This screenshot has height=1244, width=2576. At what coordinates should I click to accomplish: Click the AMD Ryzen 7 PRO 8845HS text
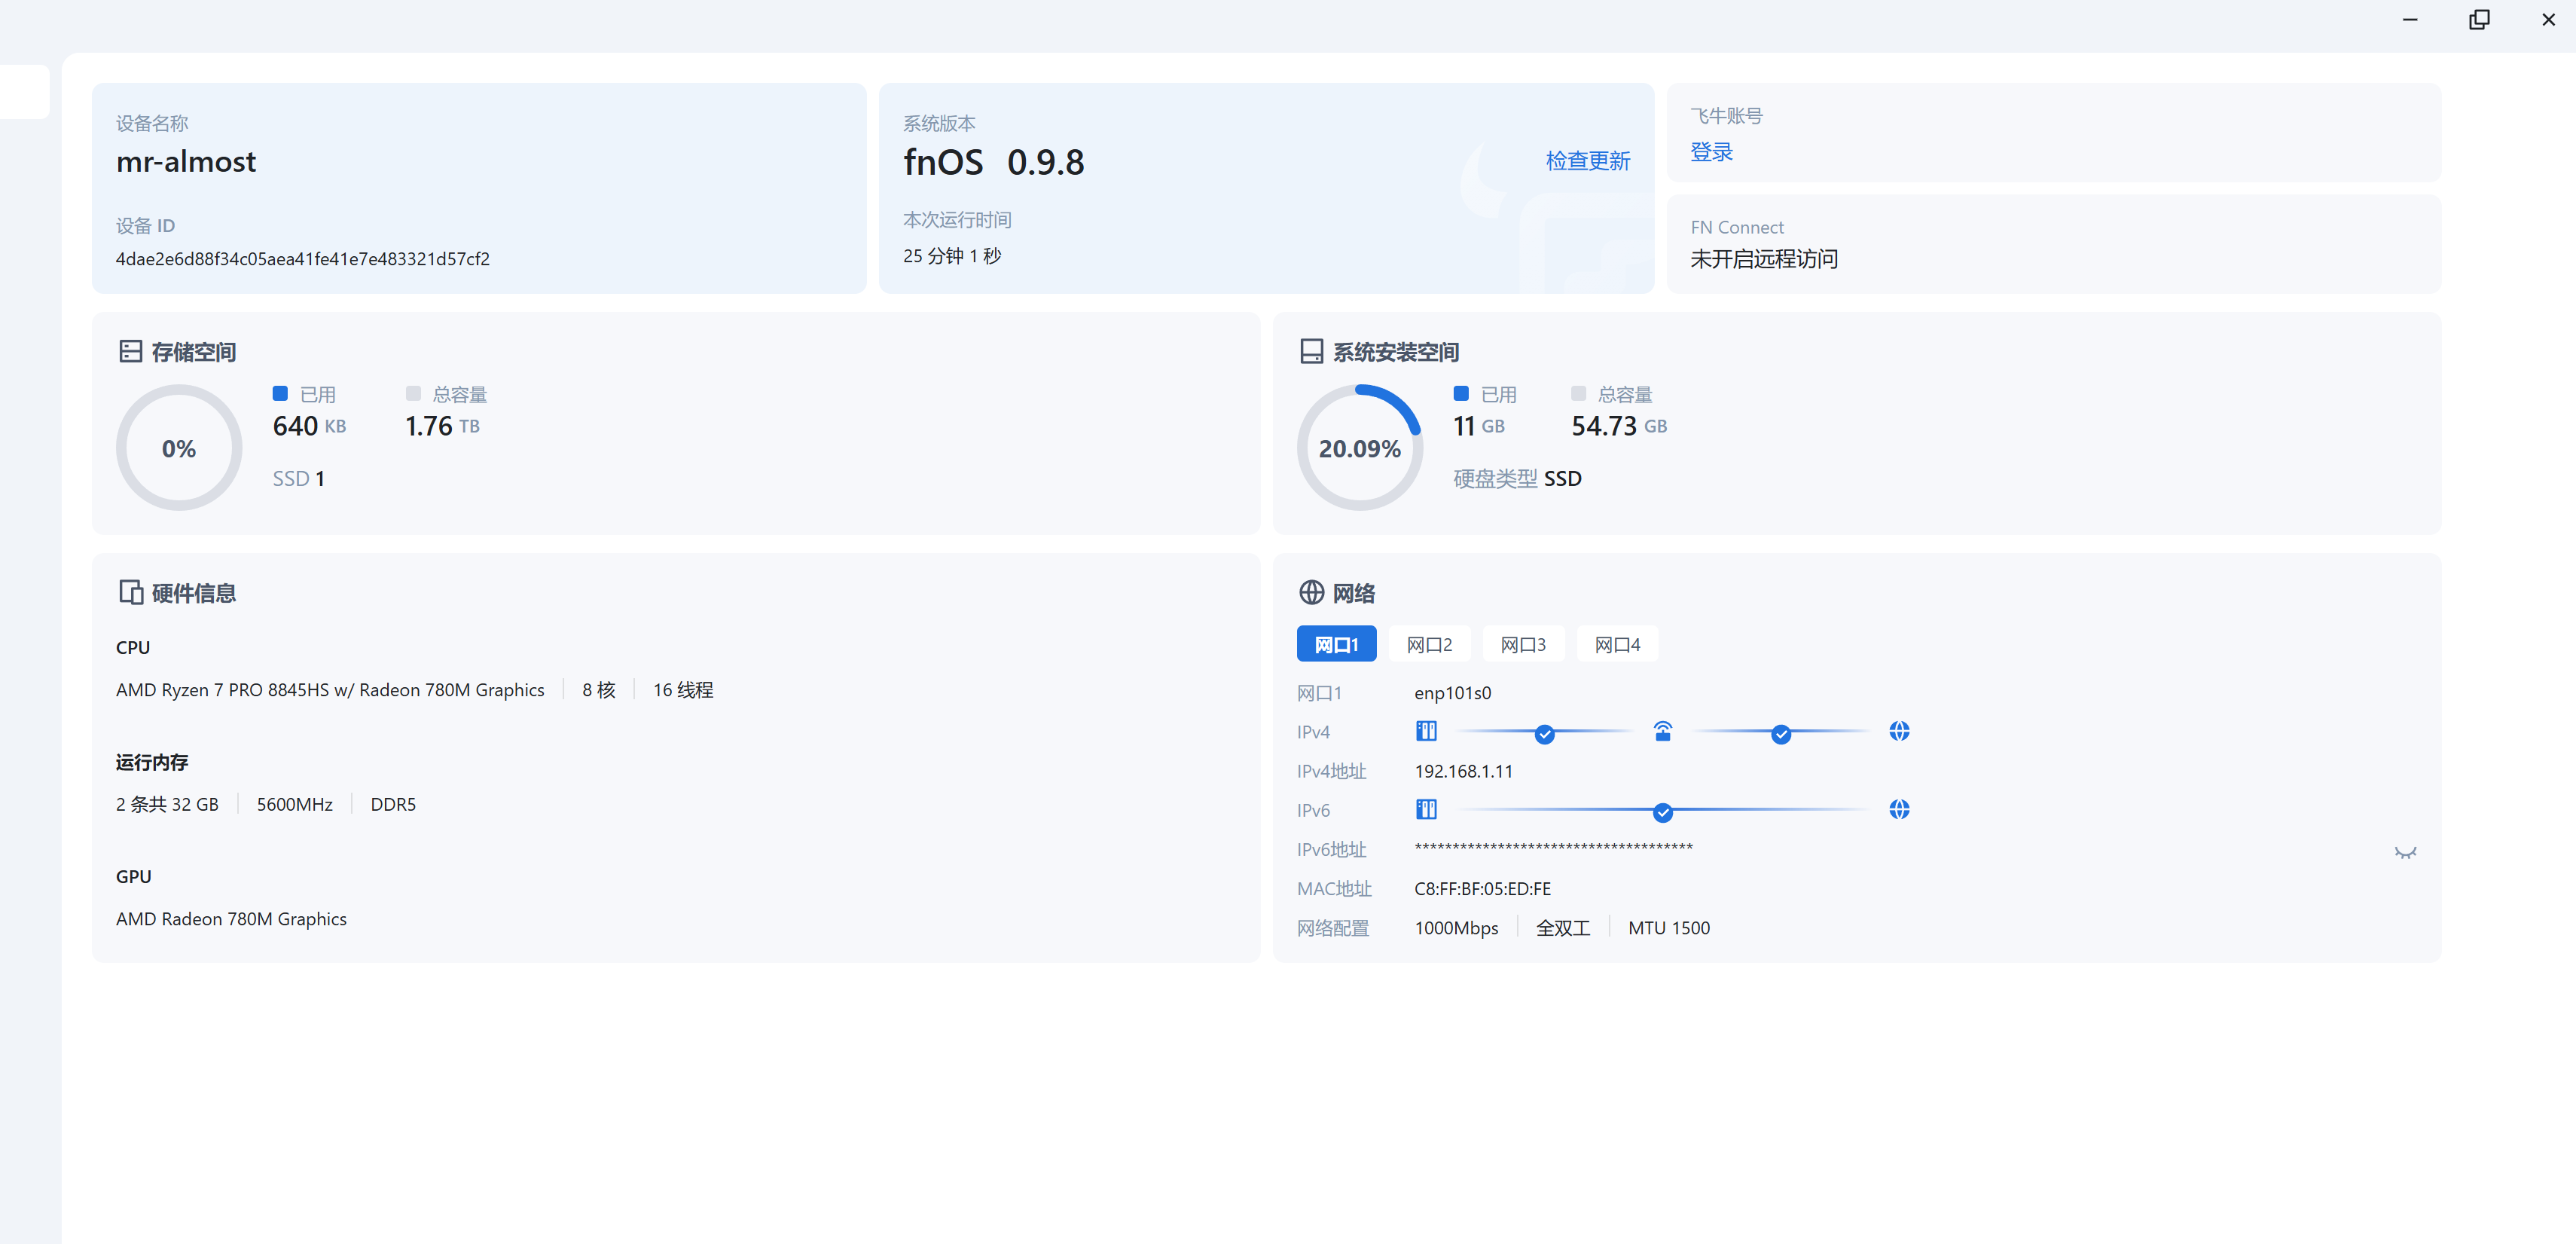point(330,690)
